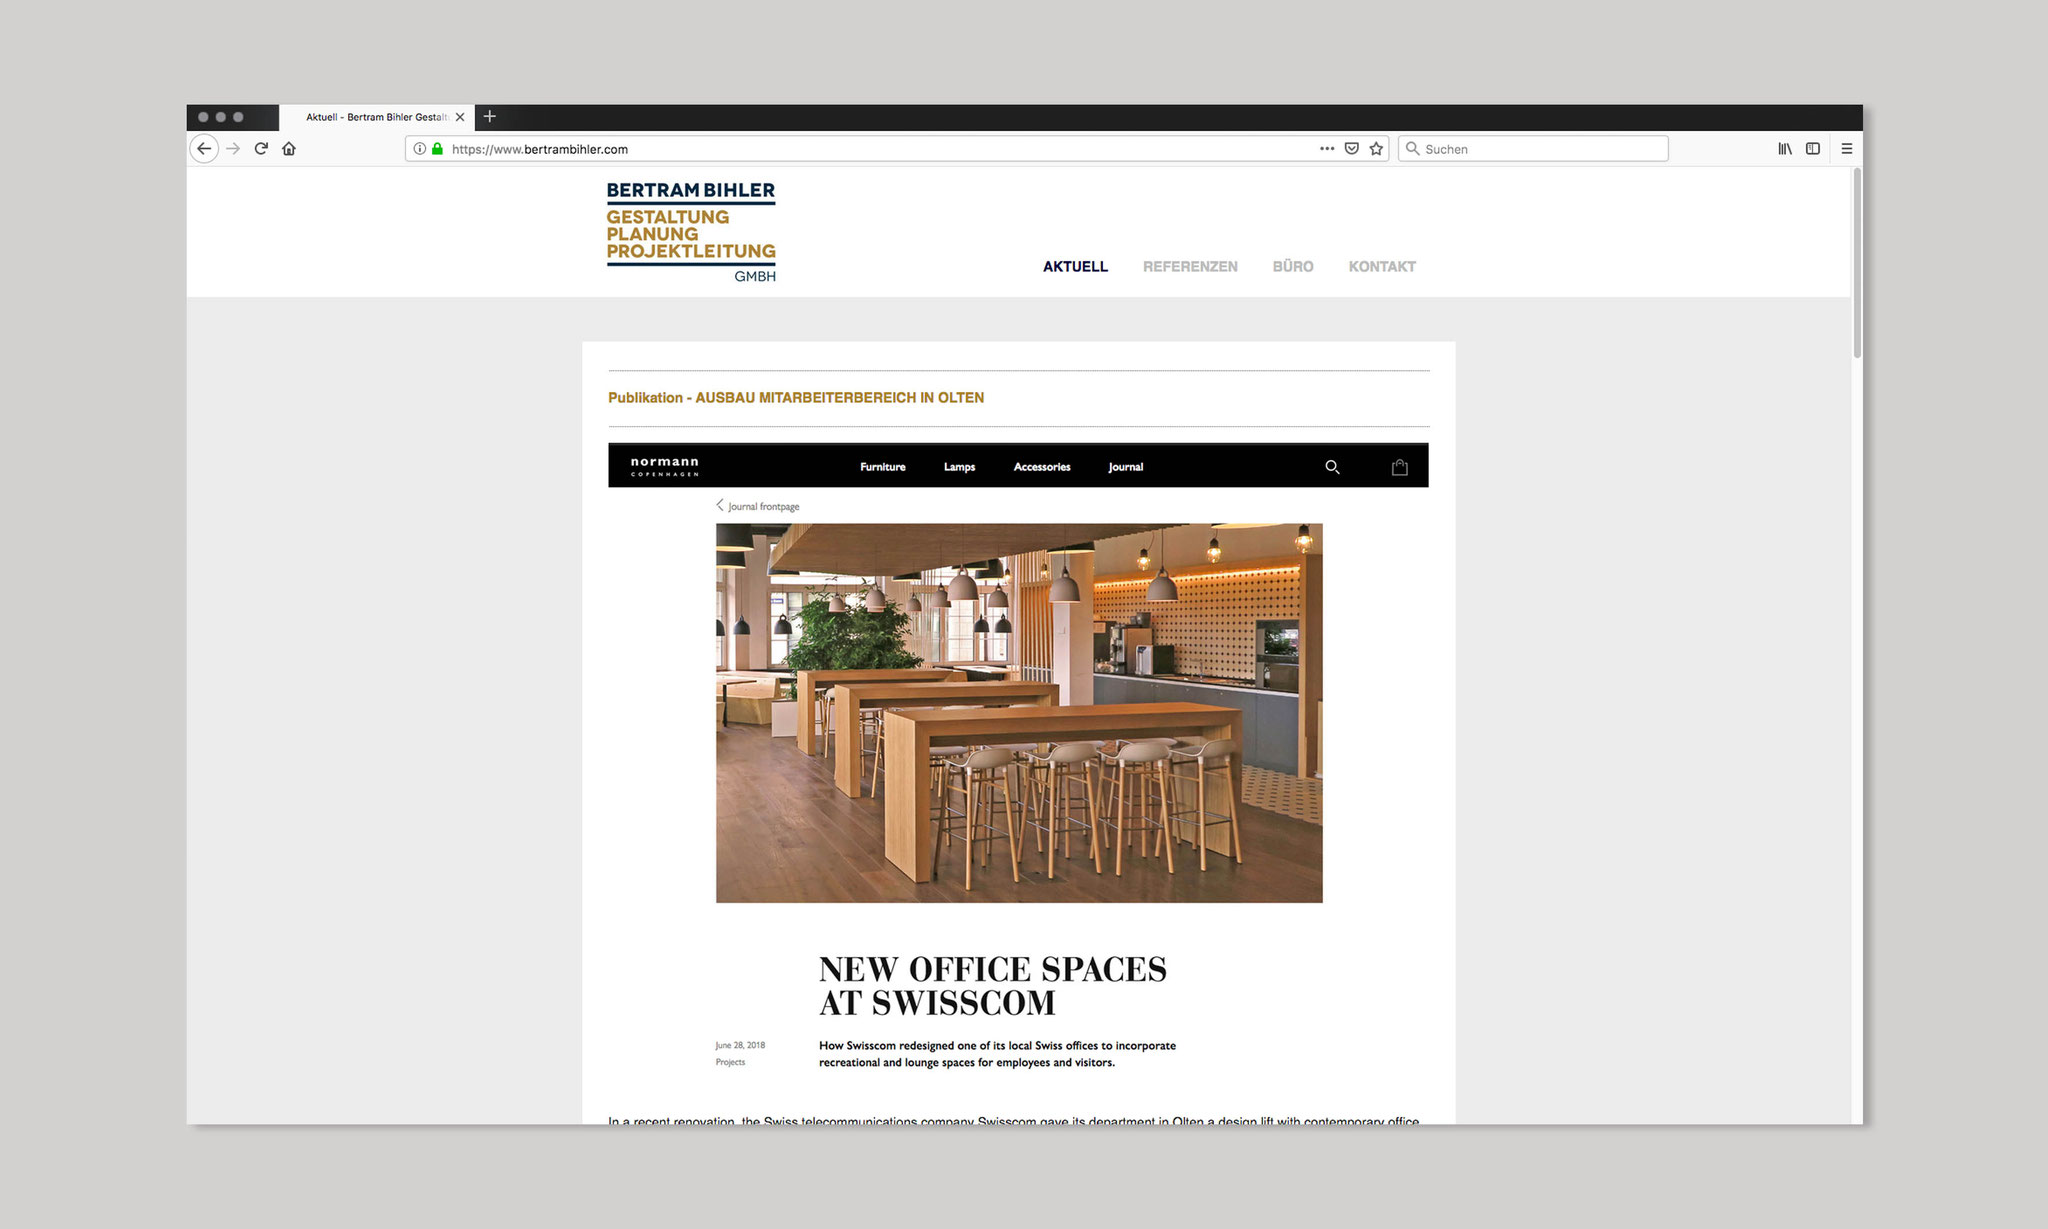The height and width of the screenshot is (1229, 2048).
Task: Click the New Office Spaces at Swisscom headline
Action: [x=992, y=986]
